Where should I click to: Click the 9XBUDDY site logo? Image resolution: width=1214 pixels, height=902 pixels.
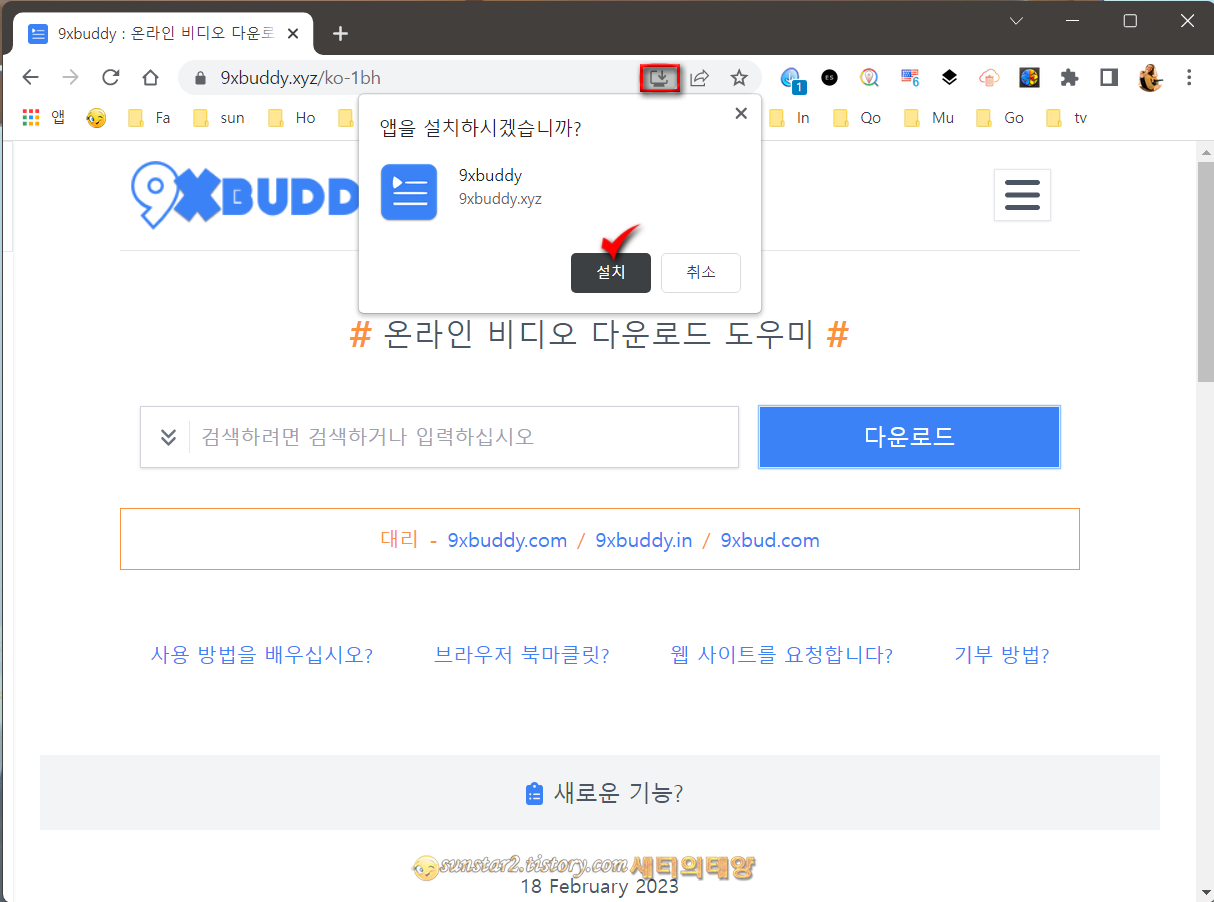coord(245,195)
